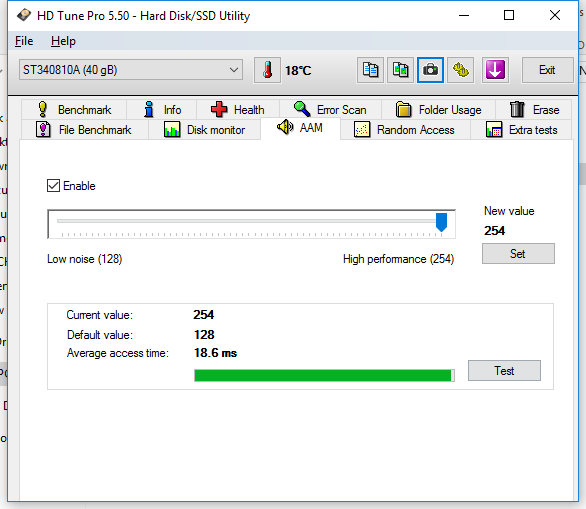The width and height of the screenshot is (586, 509).
Task: Click the 18°C temperature reading
Action: coord(298,71)
